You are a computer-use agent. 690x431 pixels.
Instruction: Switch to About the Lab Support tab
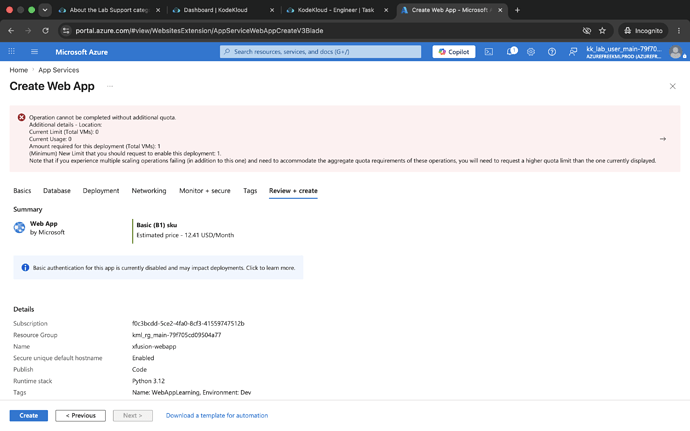109,10
